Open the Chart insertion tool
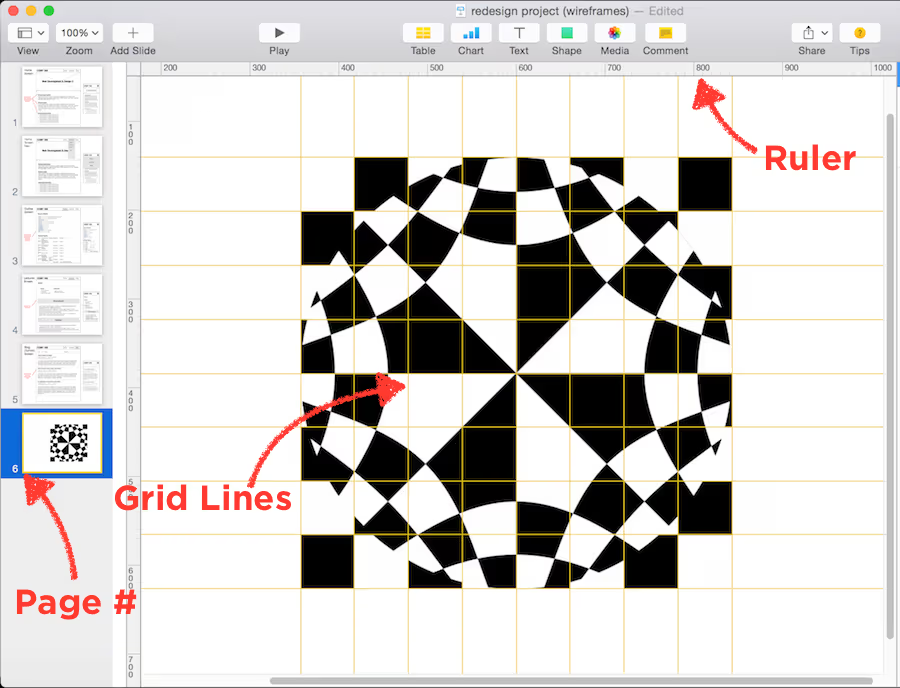The width and height of the screenshot is (900, 688). [471, 33]
